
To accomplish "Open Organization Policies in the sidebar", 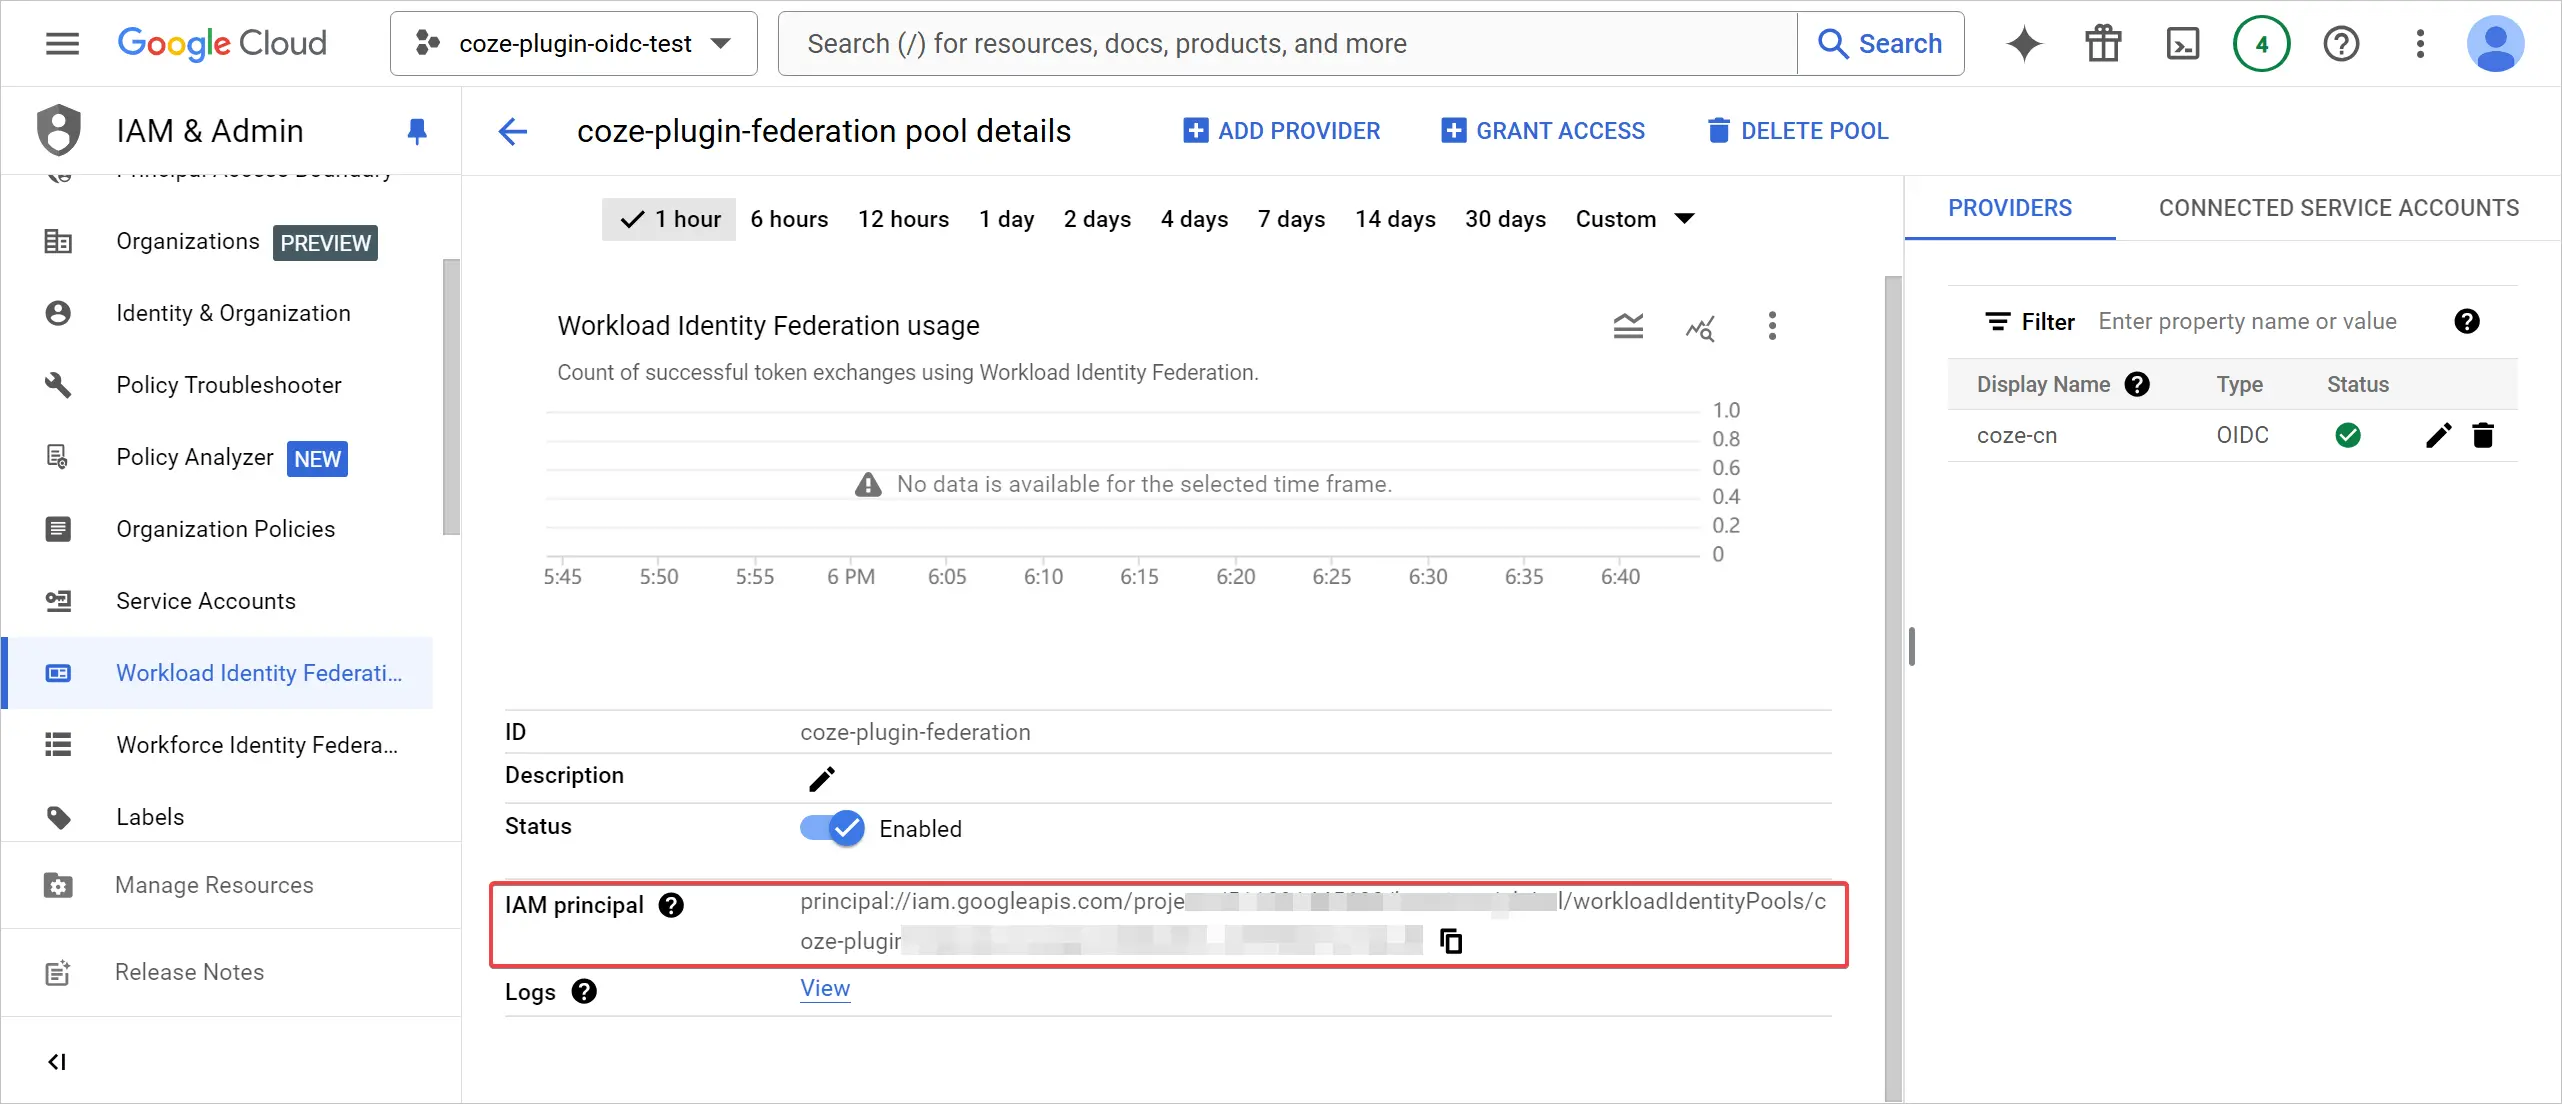I will (x=217, y=529).
